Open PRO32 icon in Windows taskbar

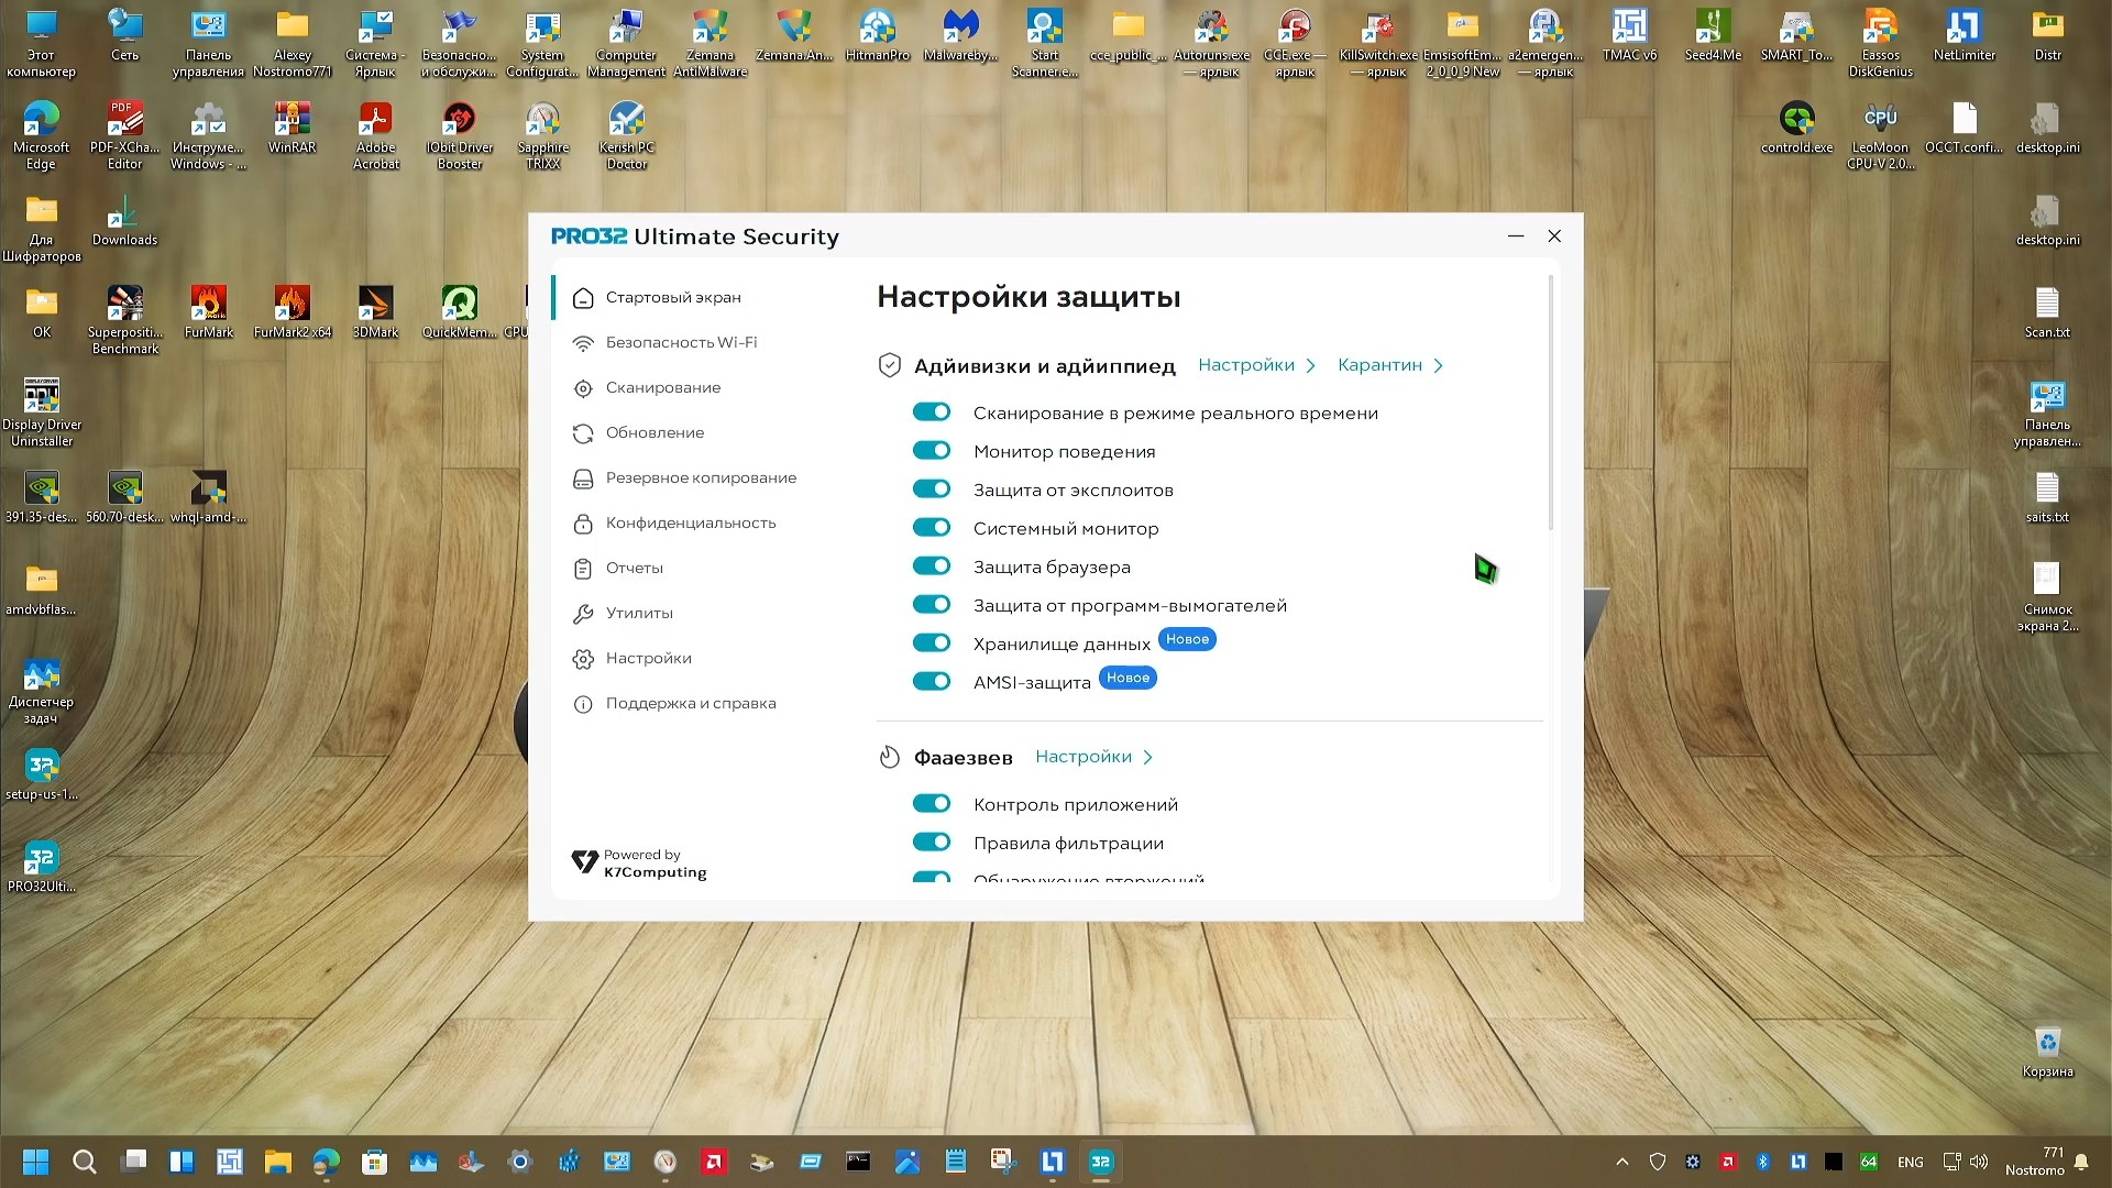tap(1100, 1161)
